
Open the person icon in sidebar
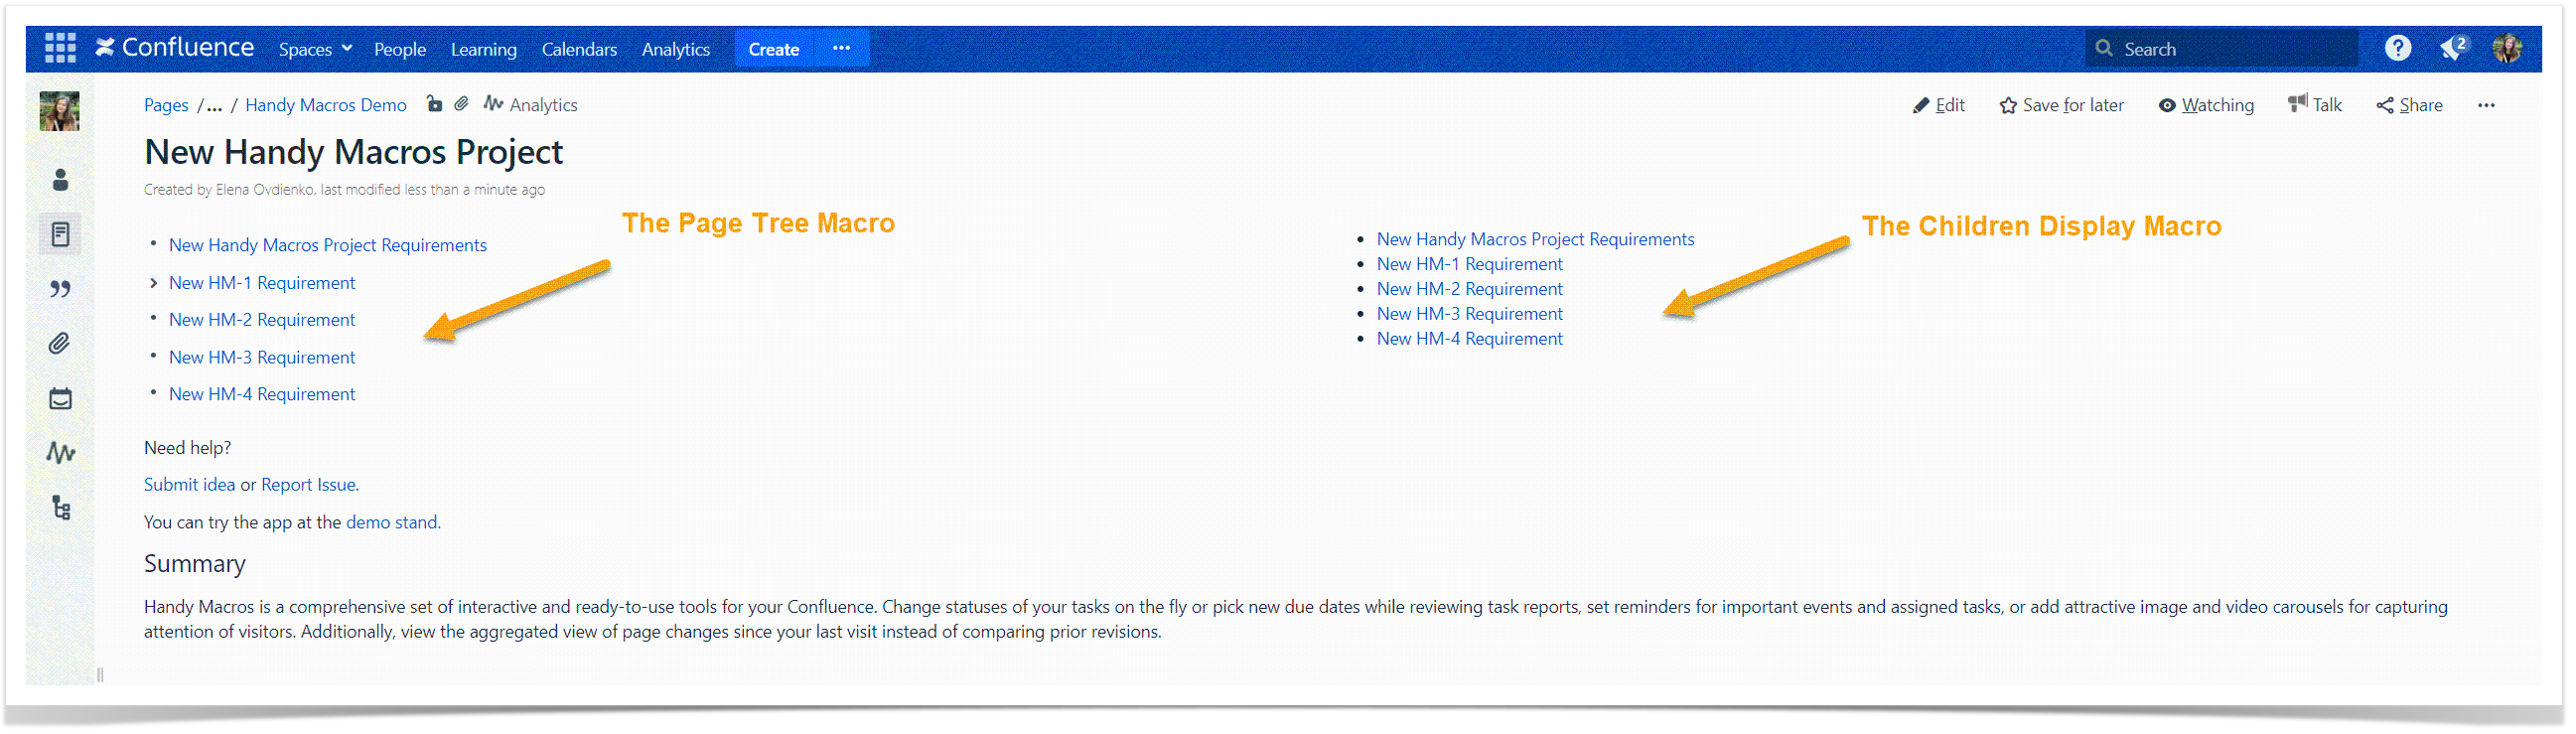(x=60, y=180)
